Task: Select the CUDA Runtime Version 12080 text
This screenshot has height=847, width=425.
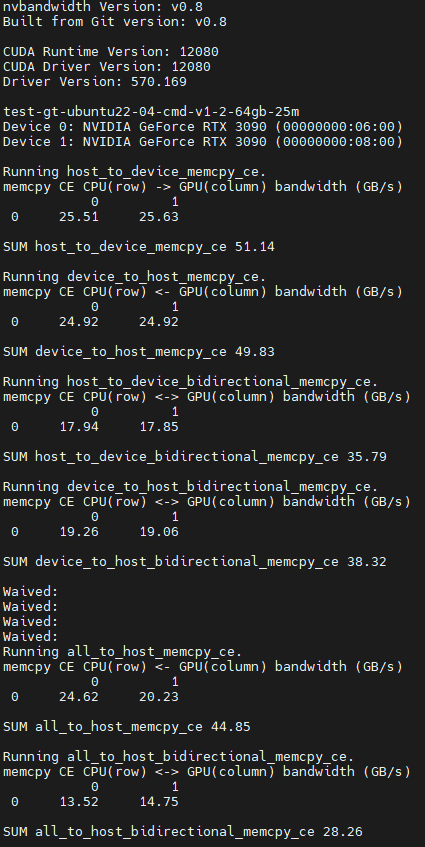Action: (x=111, y=52)
